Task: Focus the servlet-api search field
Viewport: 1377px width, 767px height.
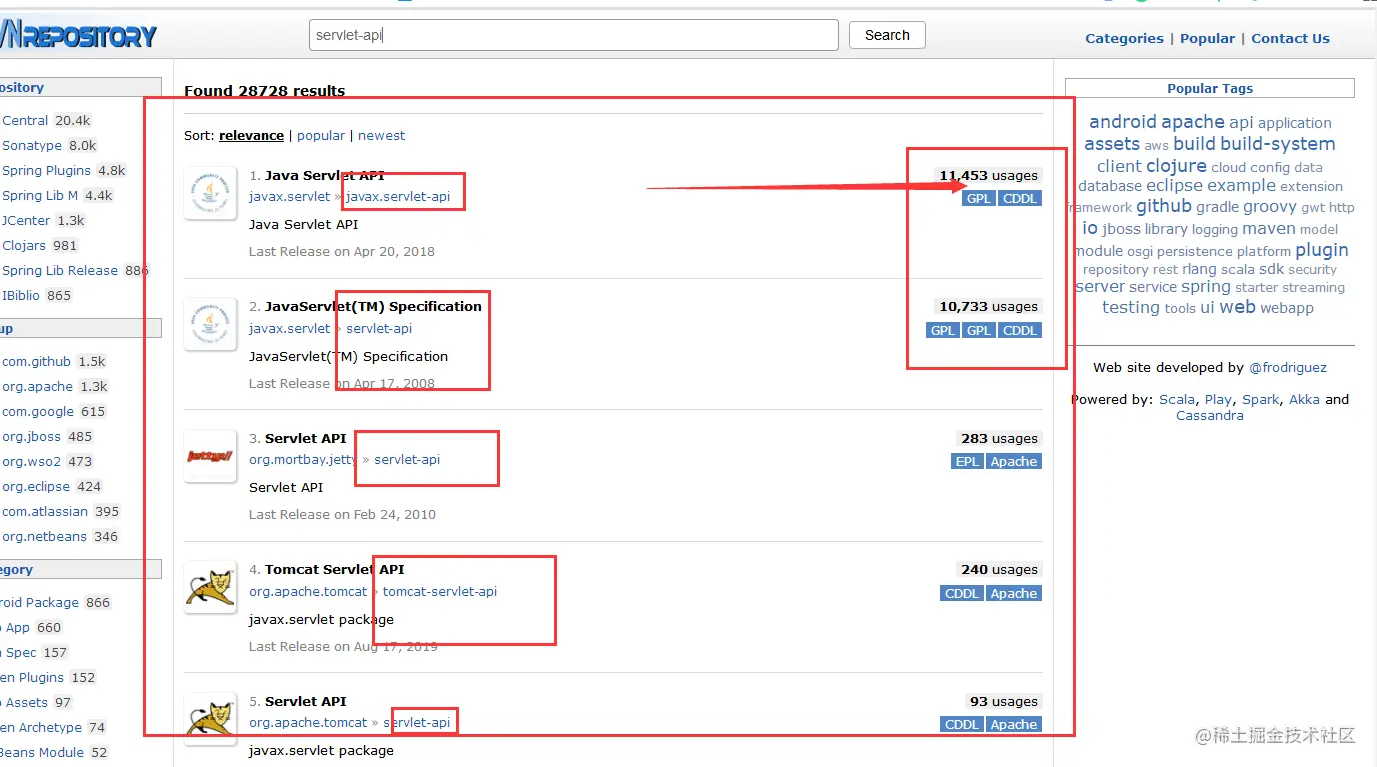Action: [574, 35]
